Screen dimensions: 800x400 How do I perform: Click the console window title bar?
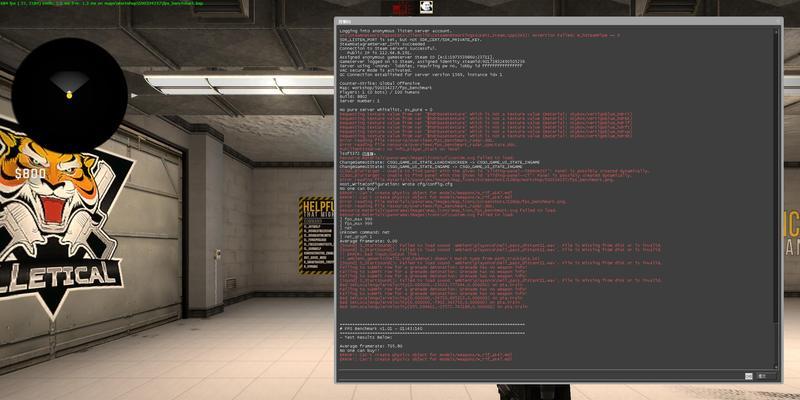558,21
